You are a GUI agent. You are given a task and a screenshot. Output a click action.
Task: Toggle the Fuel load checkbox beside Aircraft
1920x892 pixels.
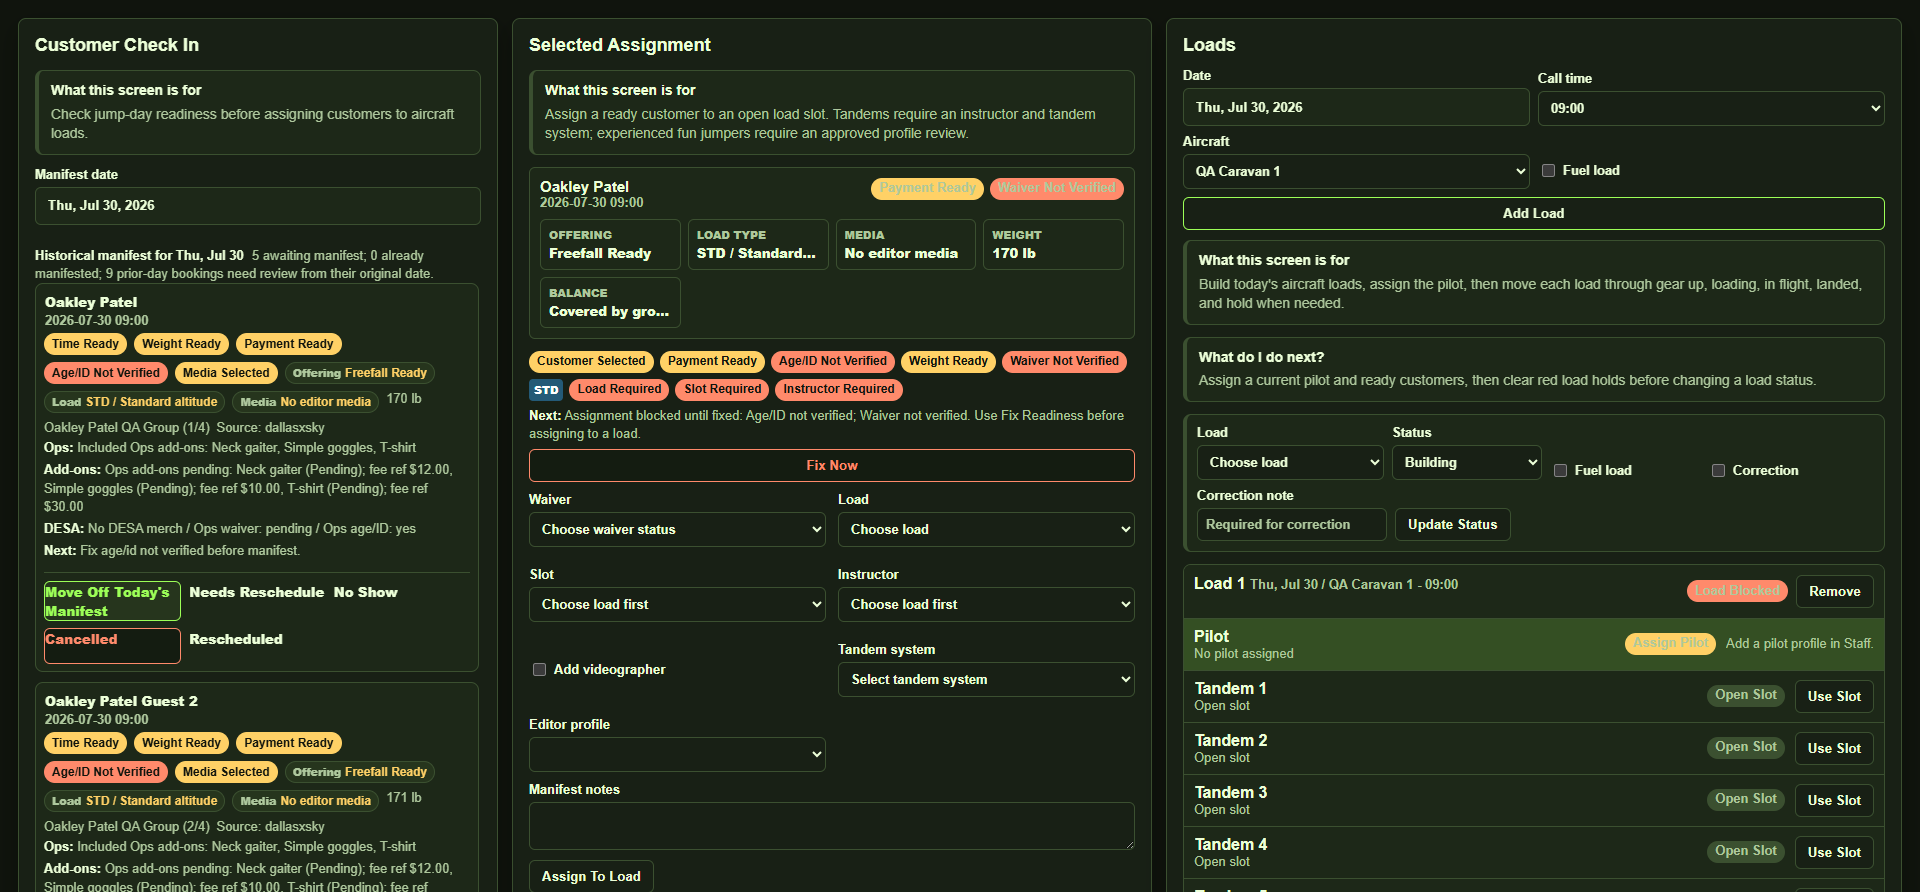pos(1548,171)
